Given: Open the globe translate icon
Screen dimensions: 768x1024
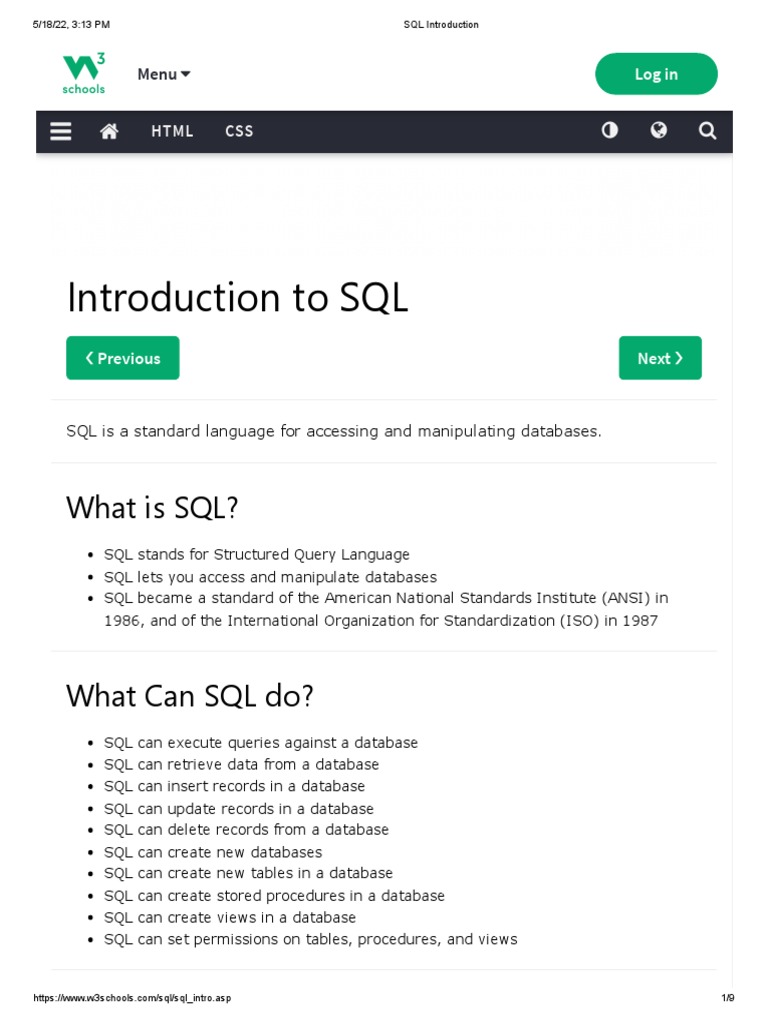Looking at the screenshot, I should (x=658, y=131).
